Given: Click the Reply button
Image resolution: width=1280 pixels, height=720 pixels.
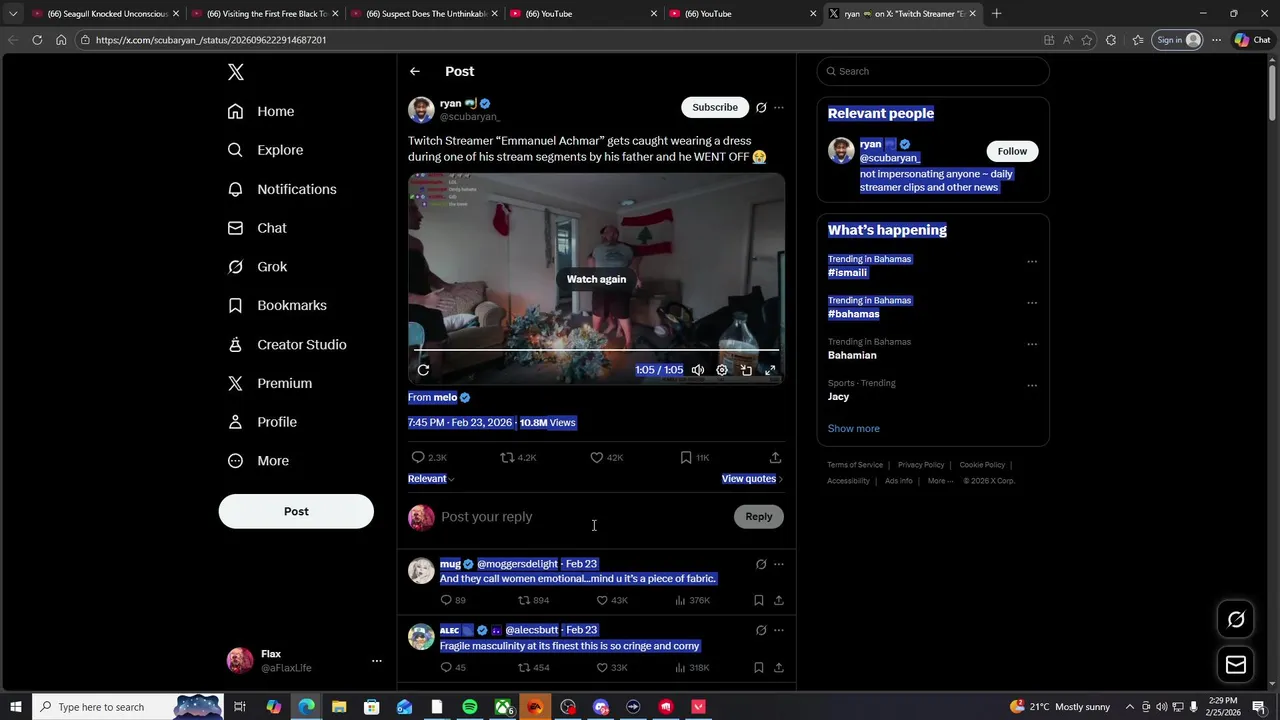Looking at the screenshot, I should coord(759,516).
